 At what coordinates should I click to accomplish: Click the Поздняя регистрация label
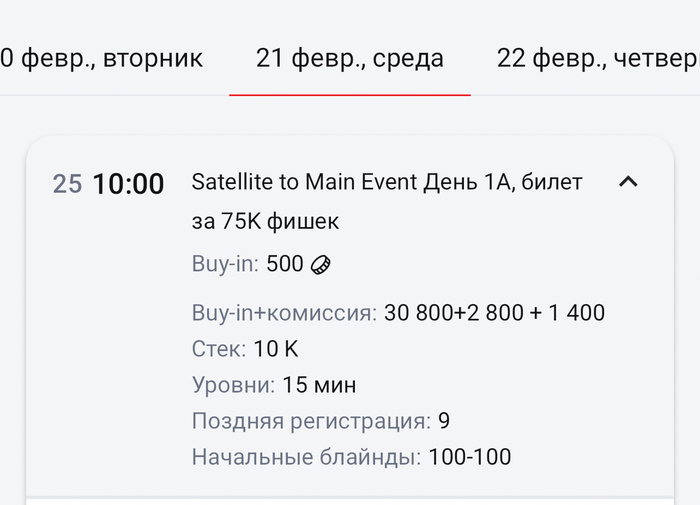pos(311,421)
